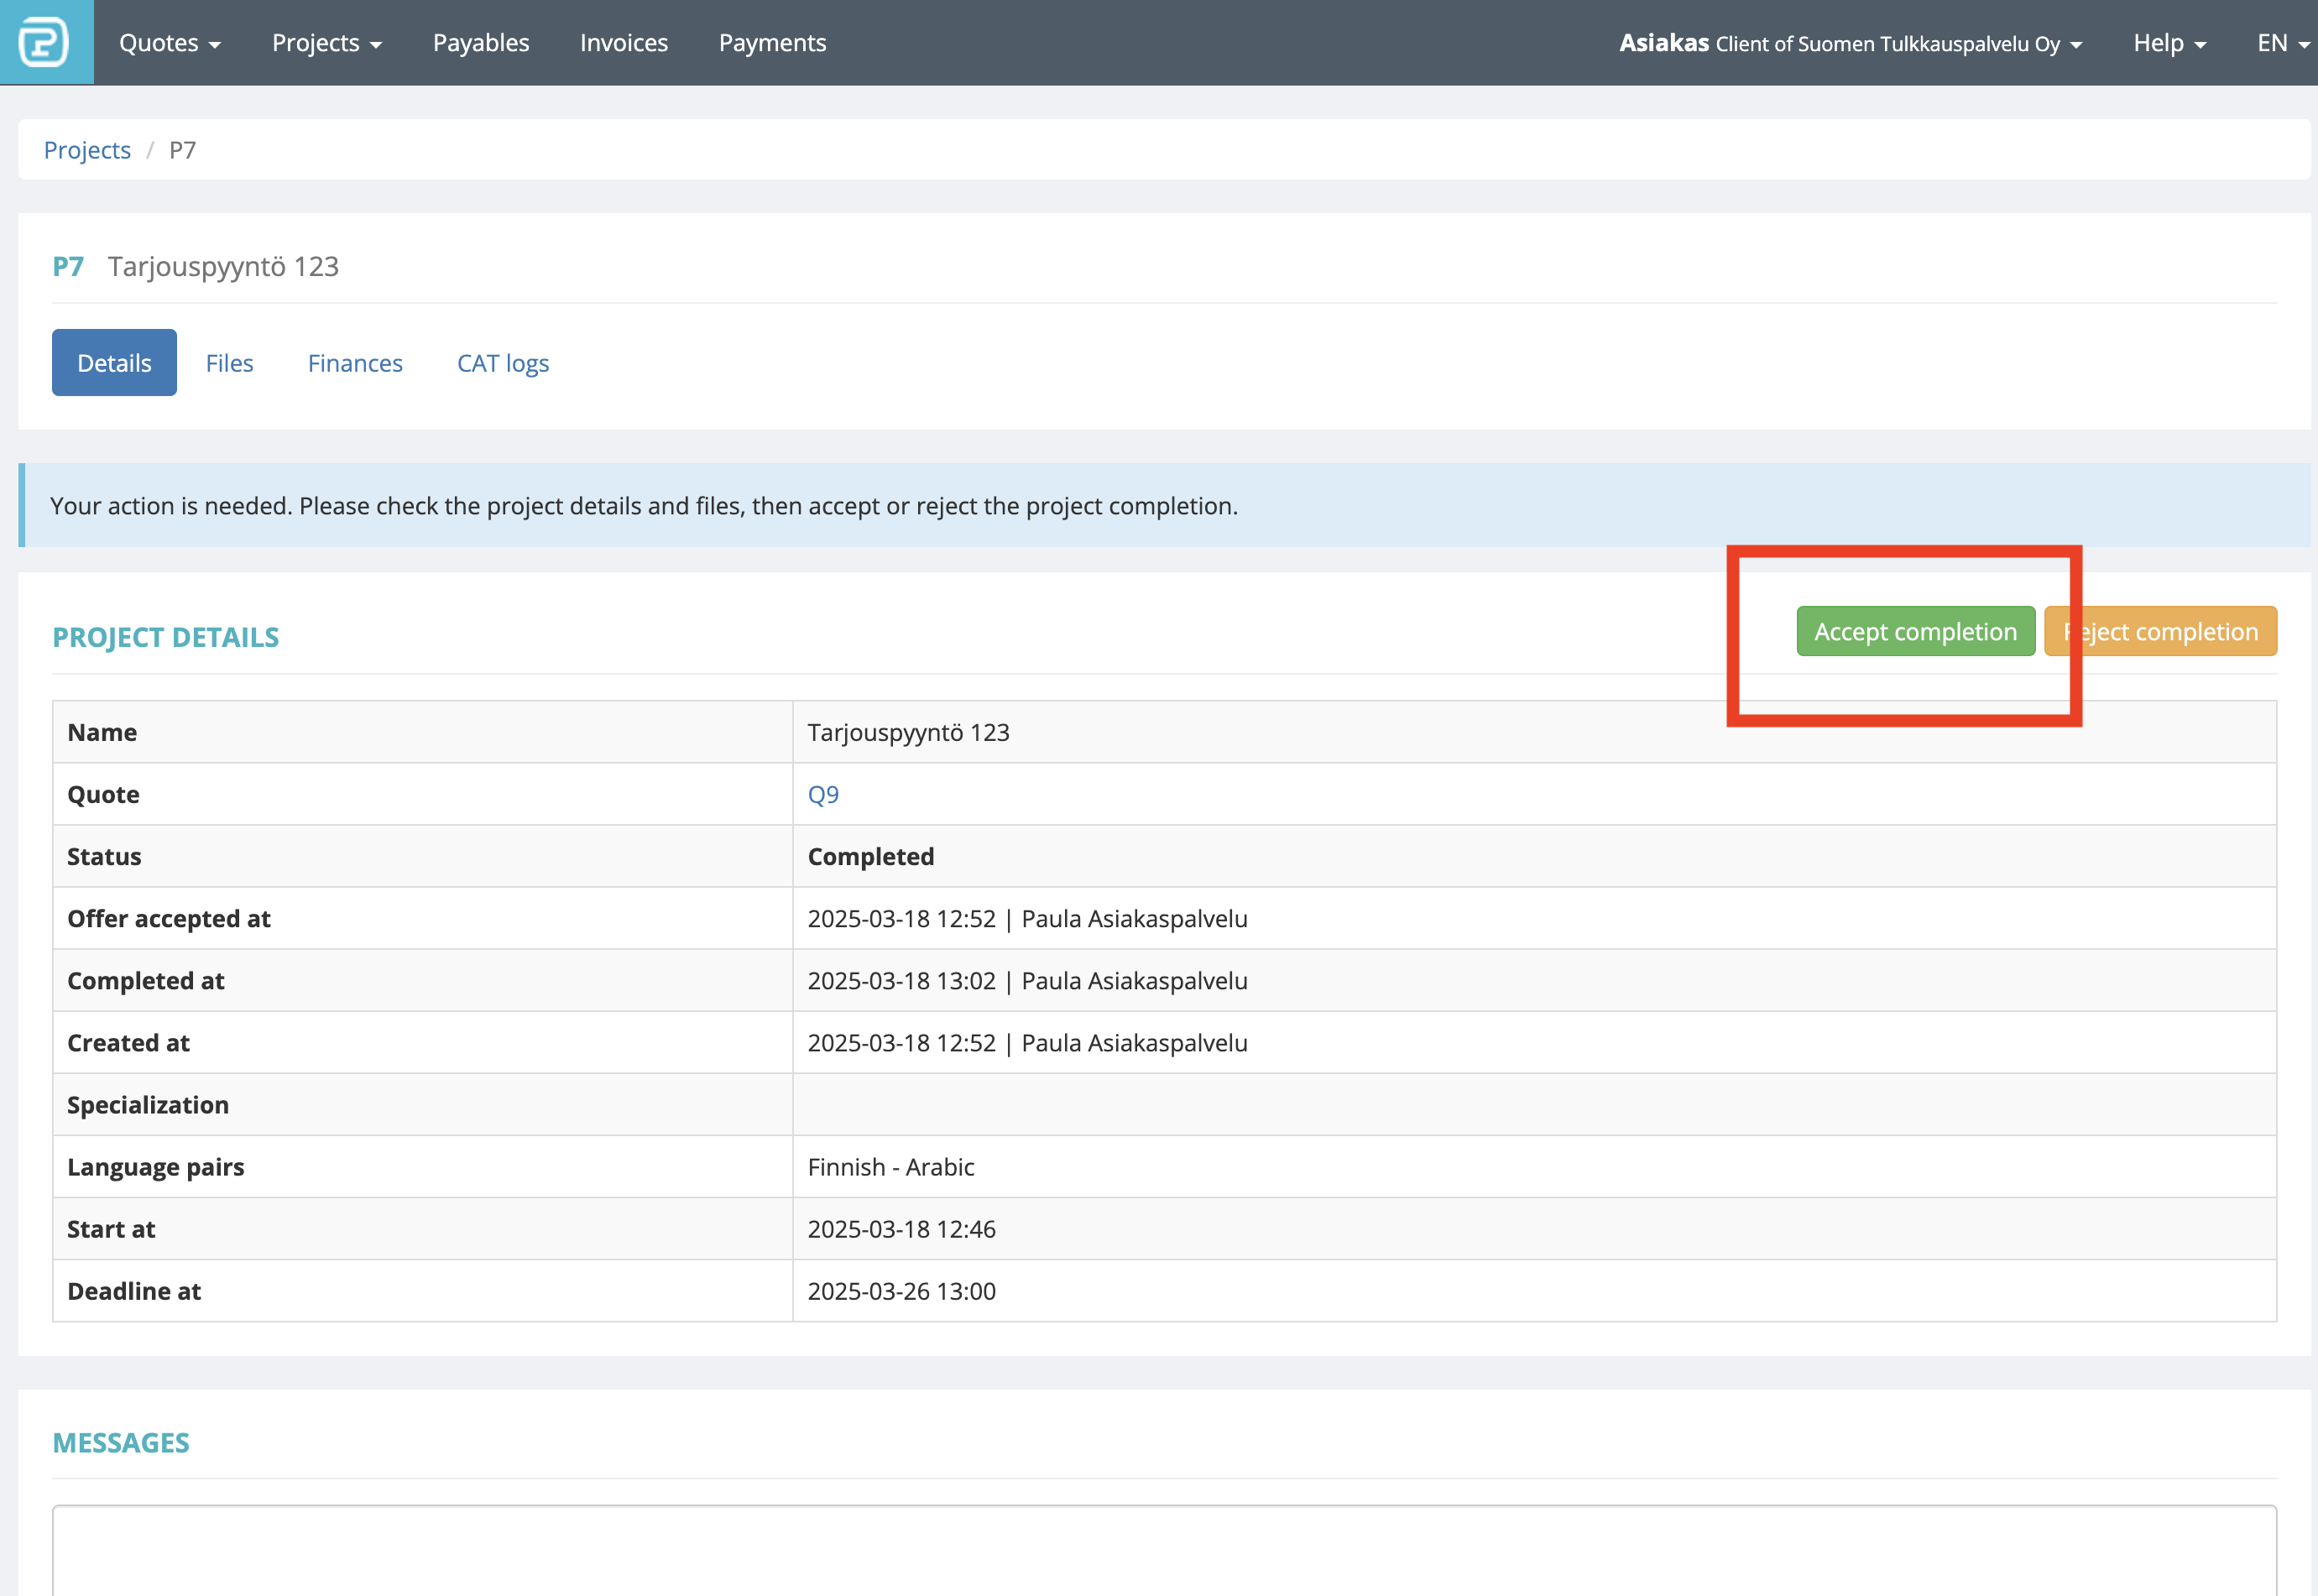
Task: Open the Asiakas account dropdown
Action: pyautogui.click(x=1850, y=43)
